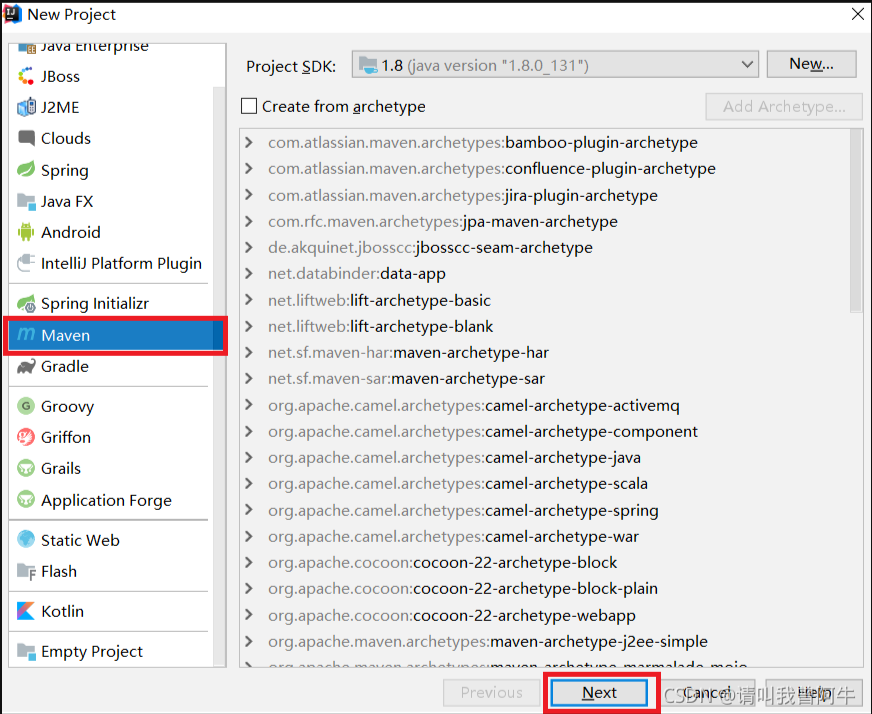Screen dimensions: 872x714
Task: Click the IntelliJ logo in title bar
Action: (12, 14)
